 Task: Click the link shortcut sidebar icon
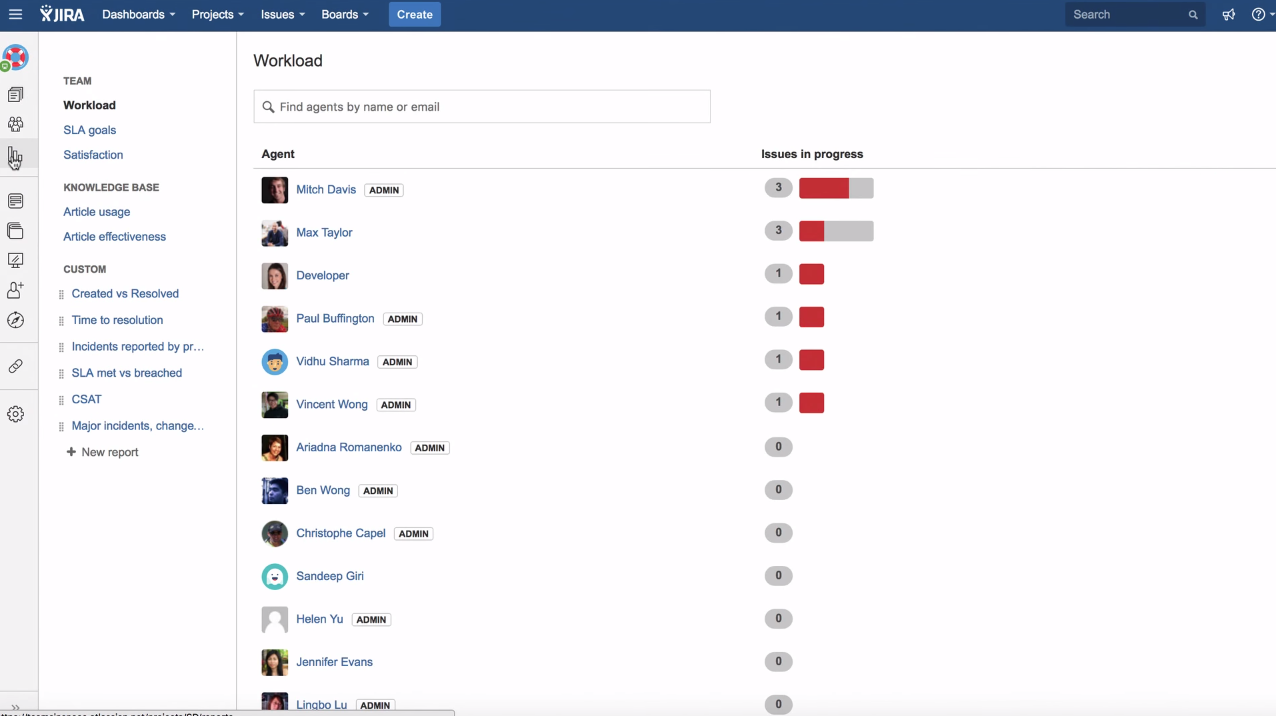coord(15,367)
